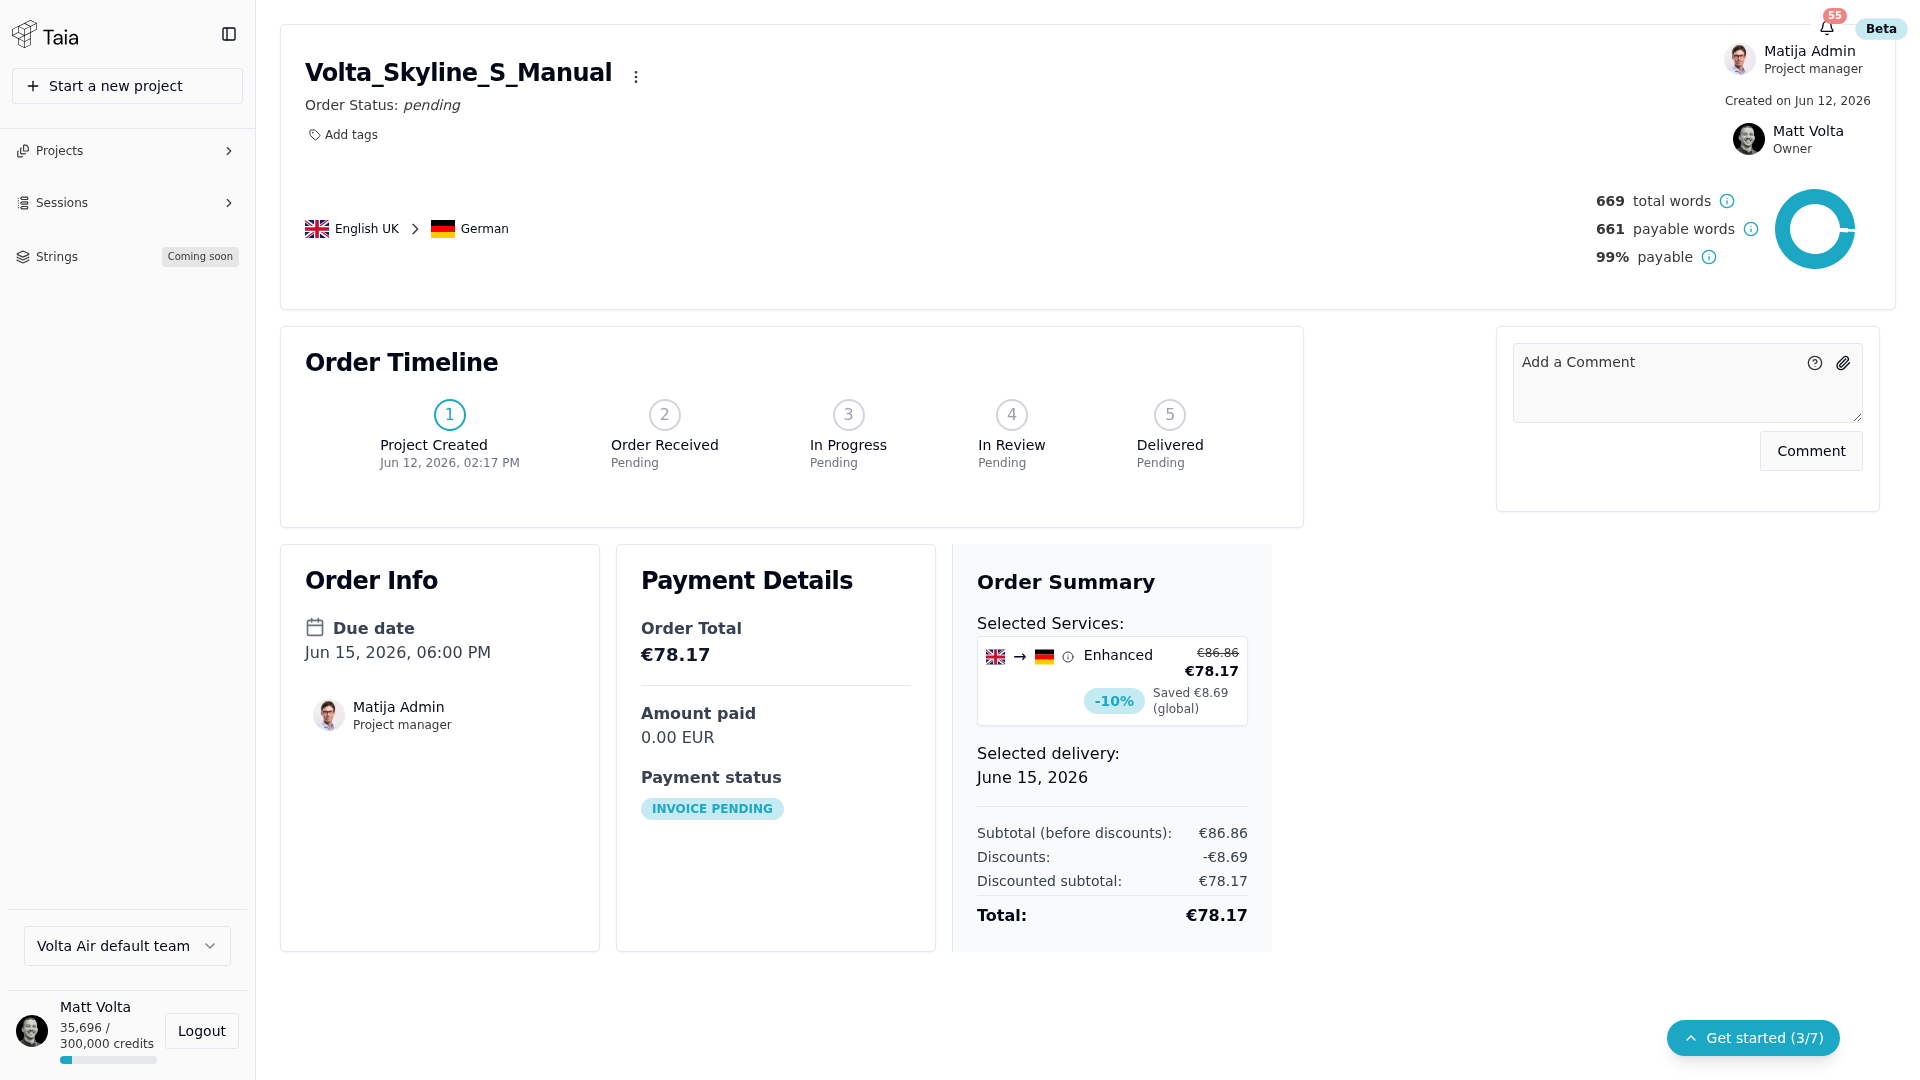Focus the Add a Comment text field

(x=1688, y=383)
